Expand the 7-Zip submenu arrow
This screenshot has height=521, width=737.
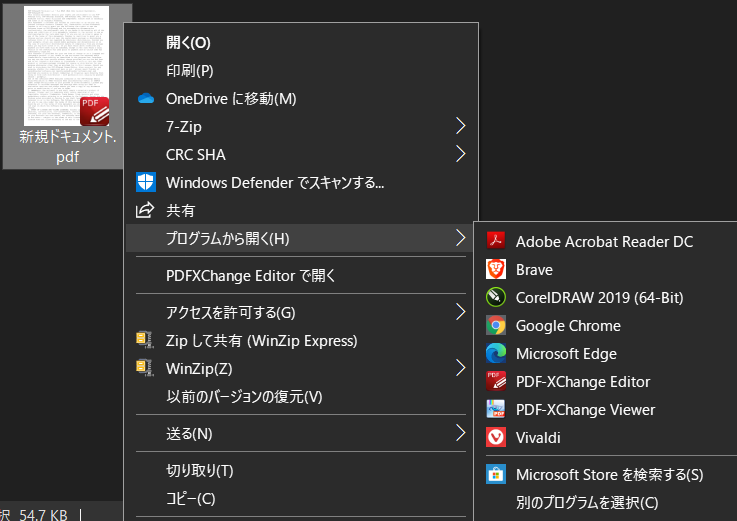[461, 126]
